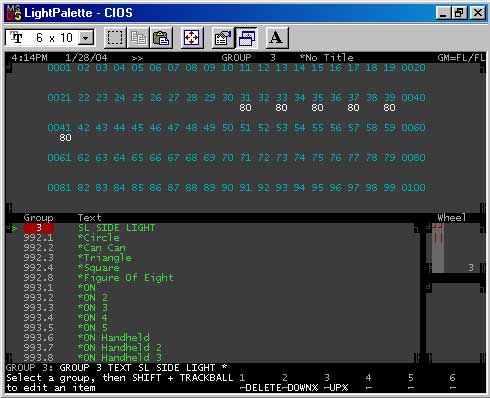The image size is (490, 398).
Task: Click the 80 level under channel 37
Action: click(x=353, y=108)
